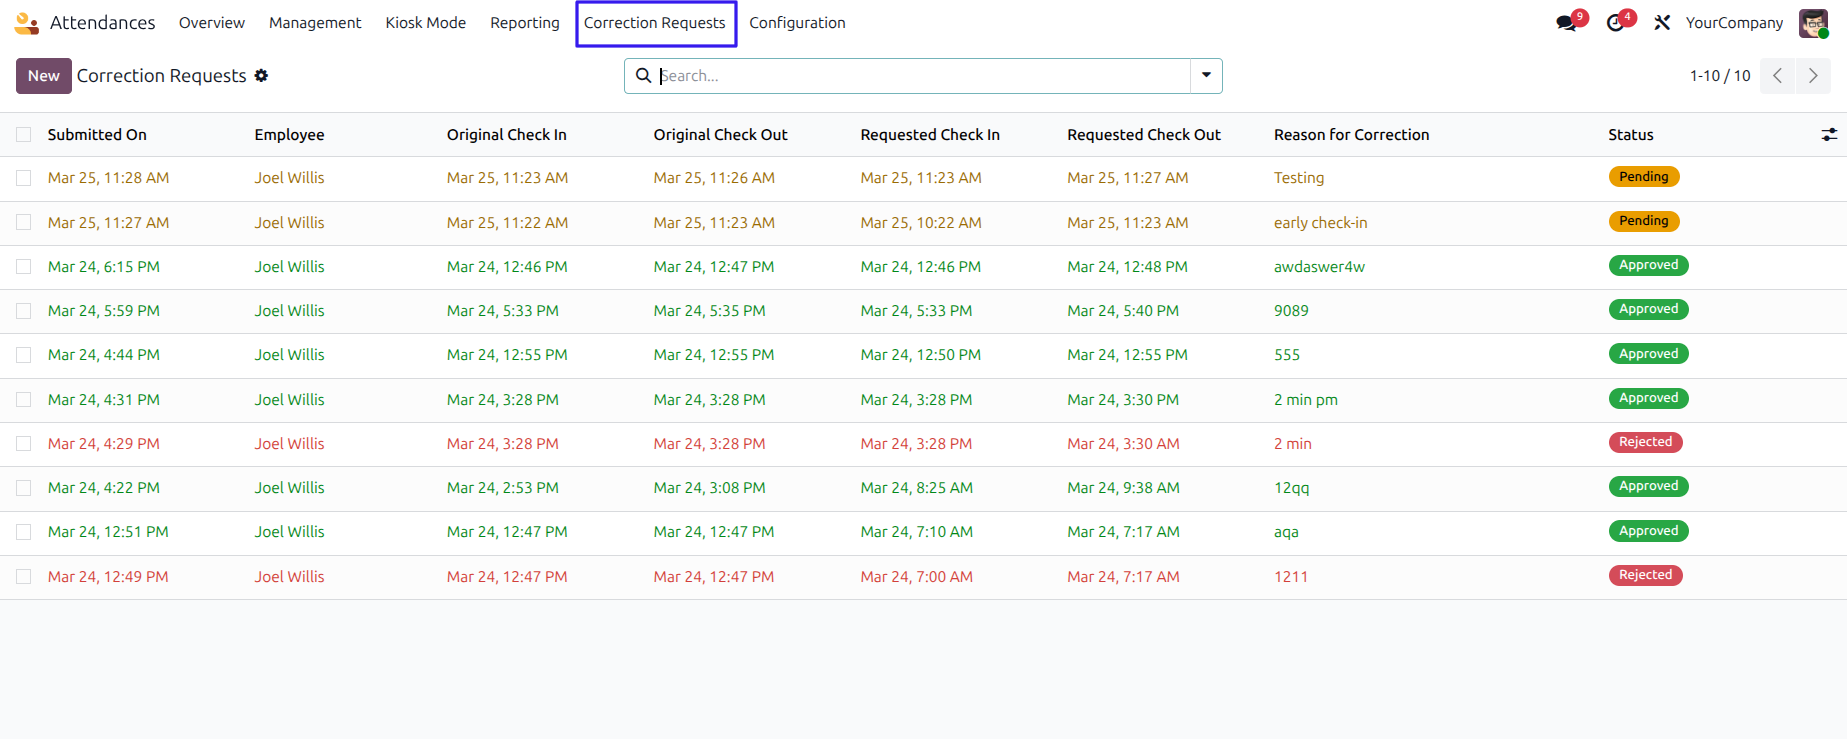Click the search magnifier icon
Image resolution: width=1847 pixels, height=739 pixels.
pos(643,76)
